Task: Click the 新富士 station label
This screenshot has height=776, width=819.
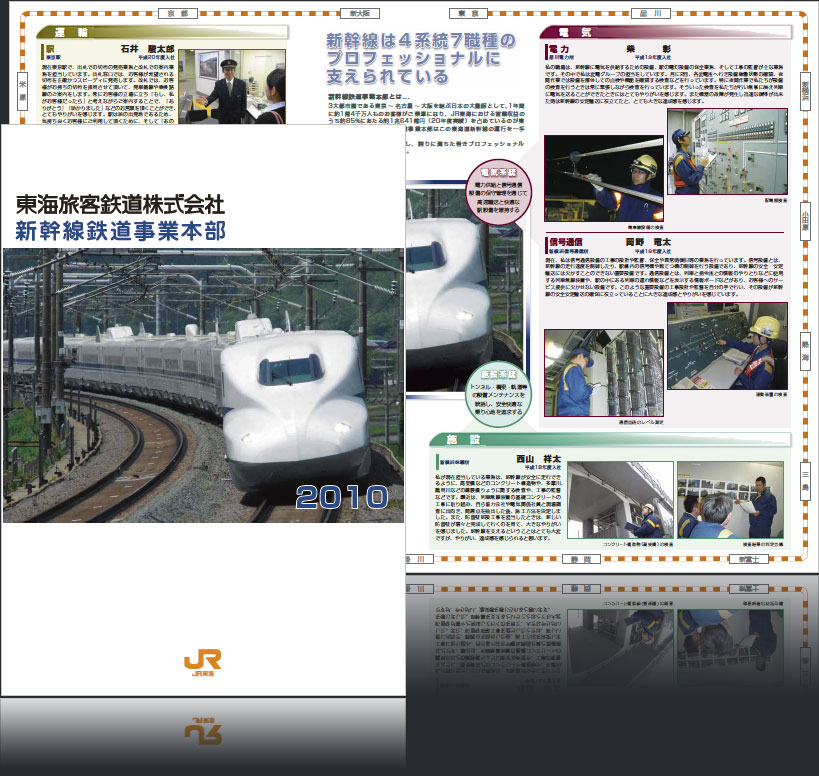Action: [x=749, y=559]
